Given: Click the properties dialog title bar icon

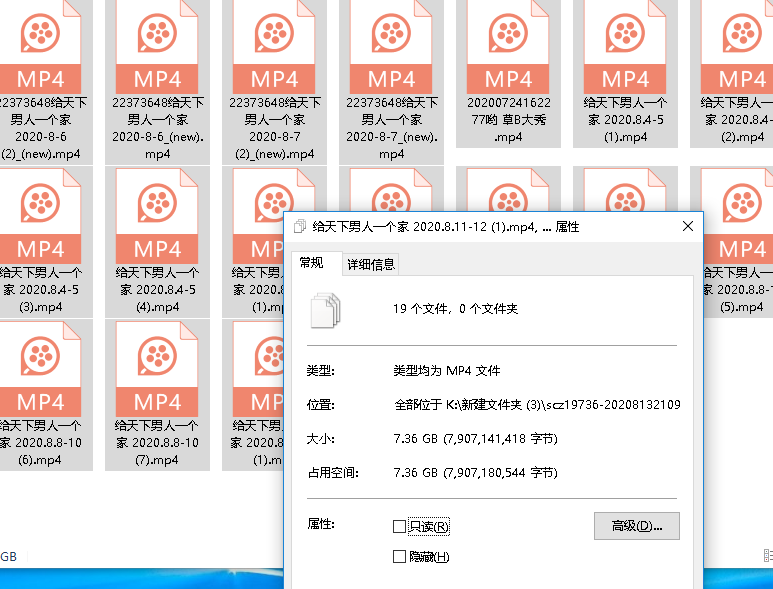Looking at the screenshot, I should pos(300,227).
